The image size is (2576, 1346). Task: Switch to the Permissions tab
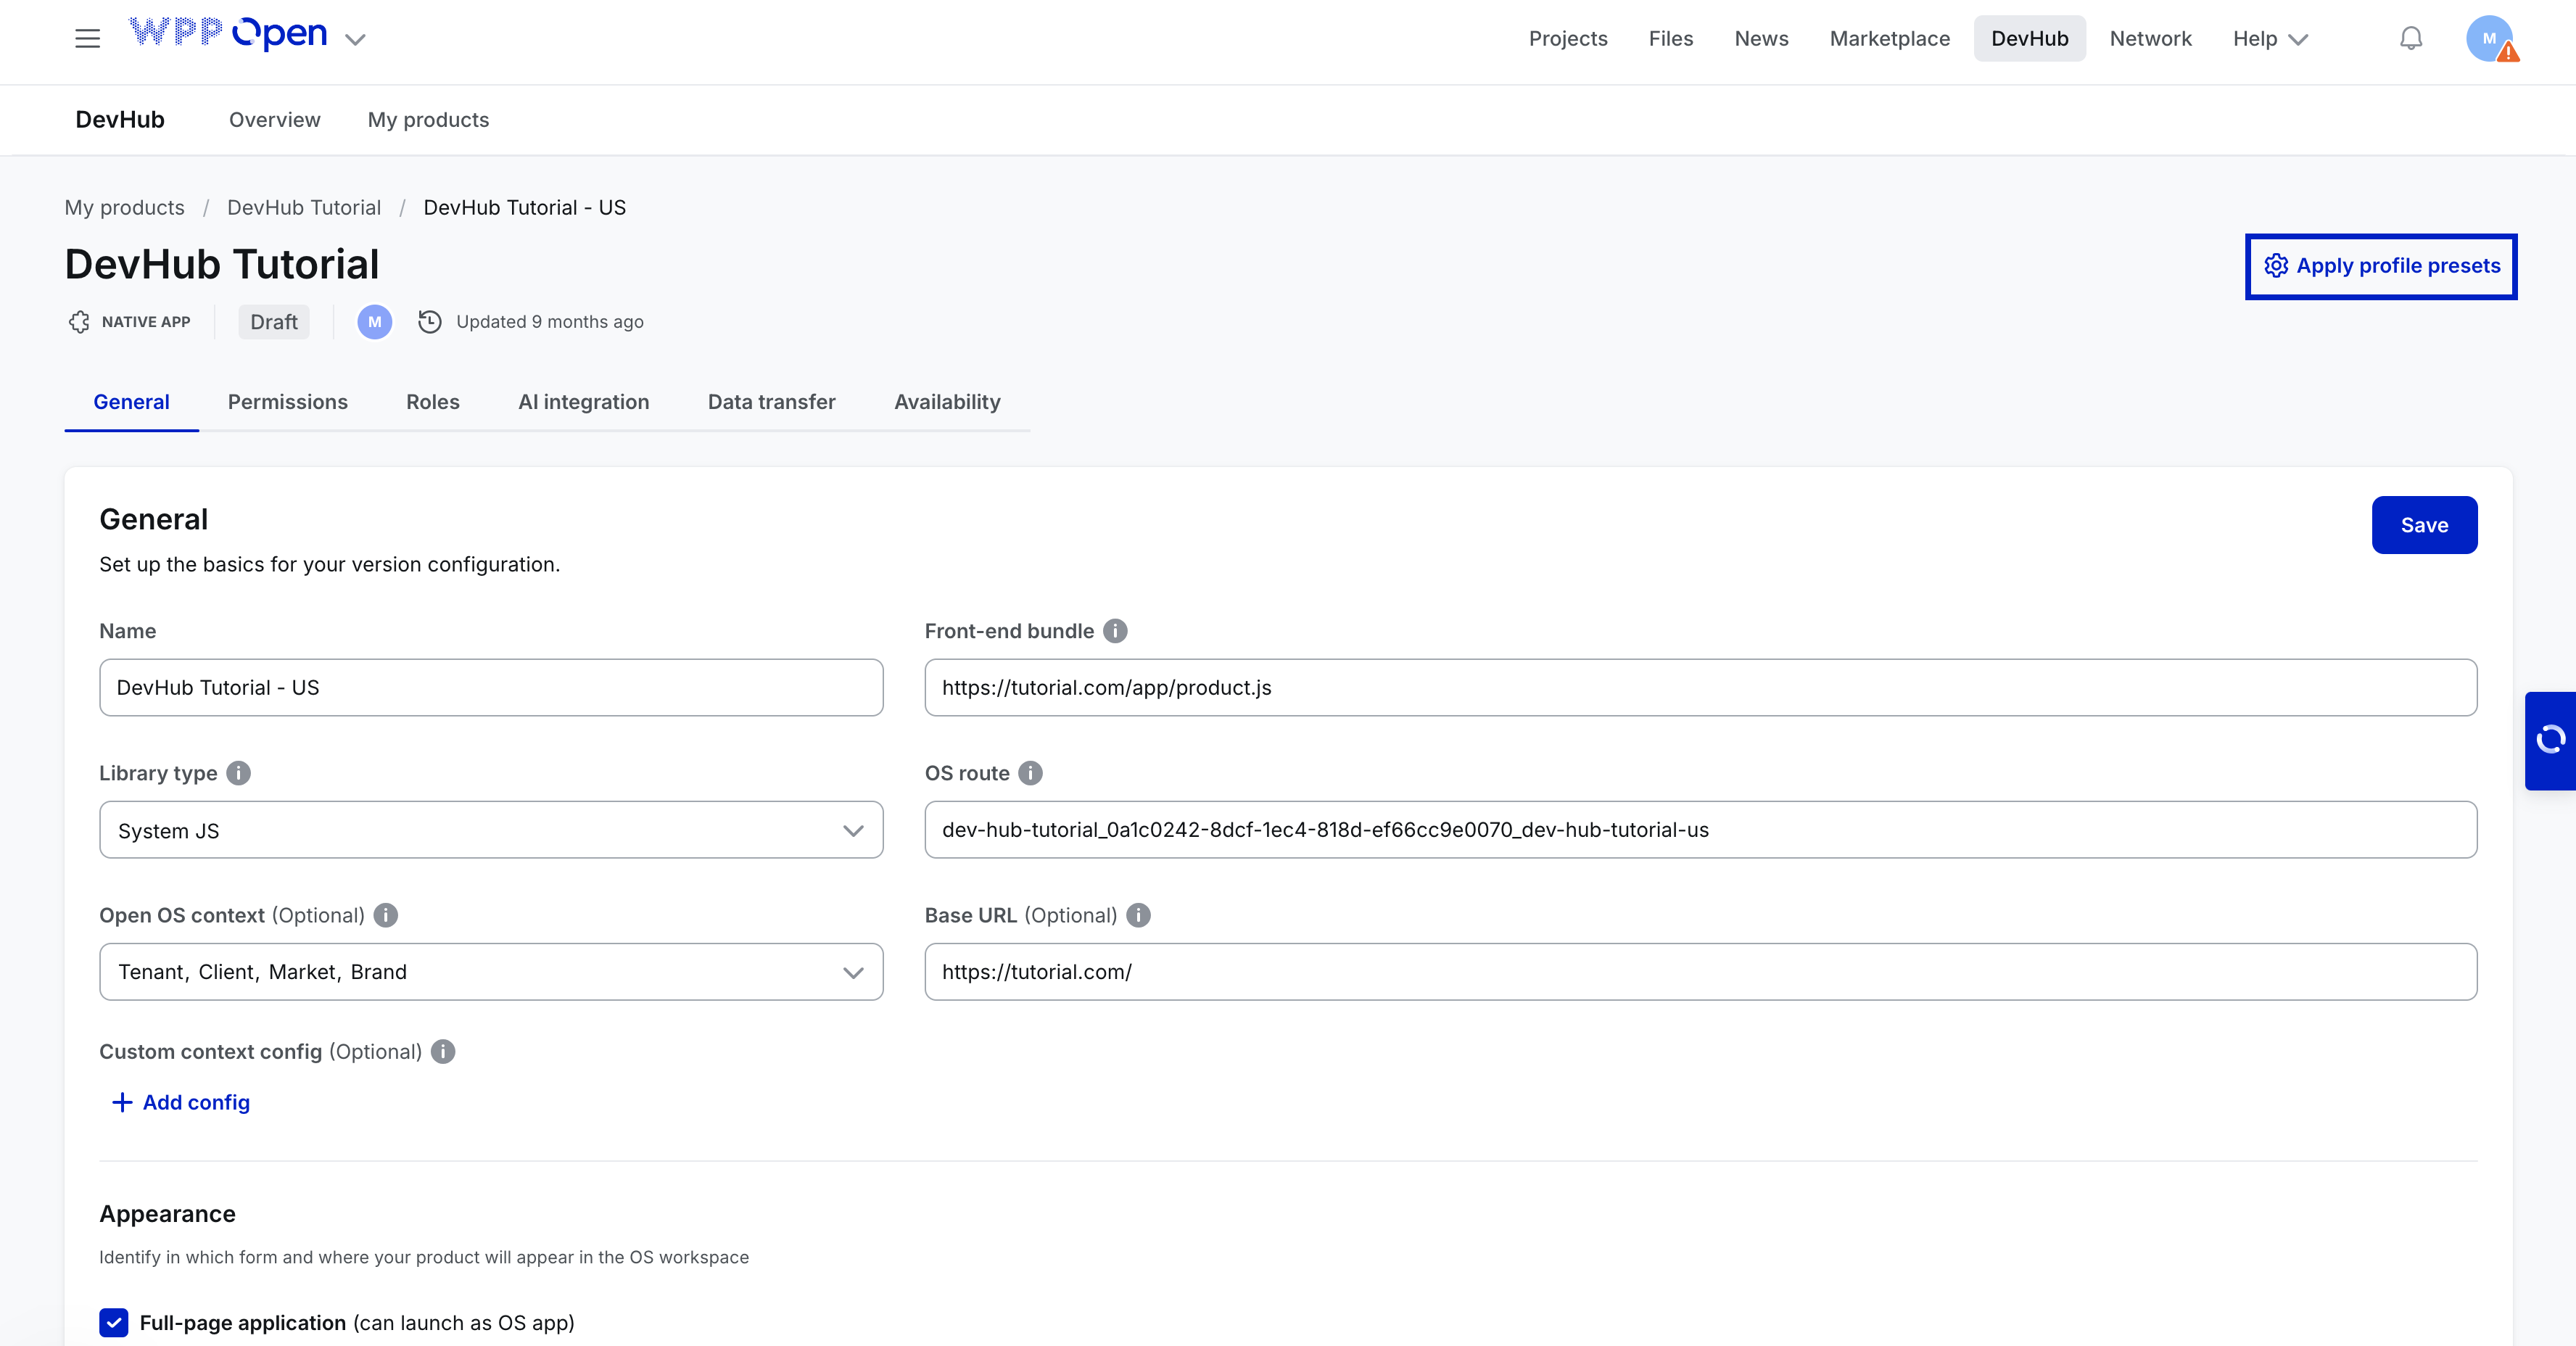tap(287, 402)
